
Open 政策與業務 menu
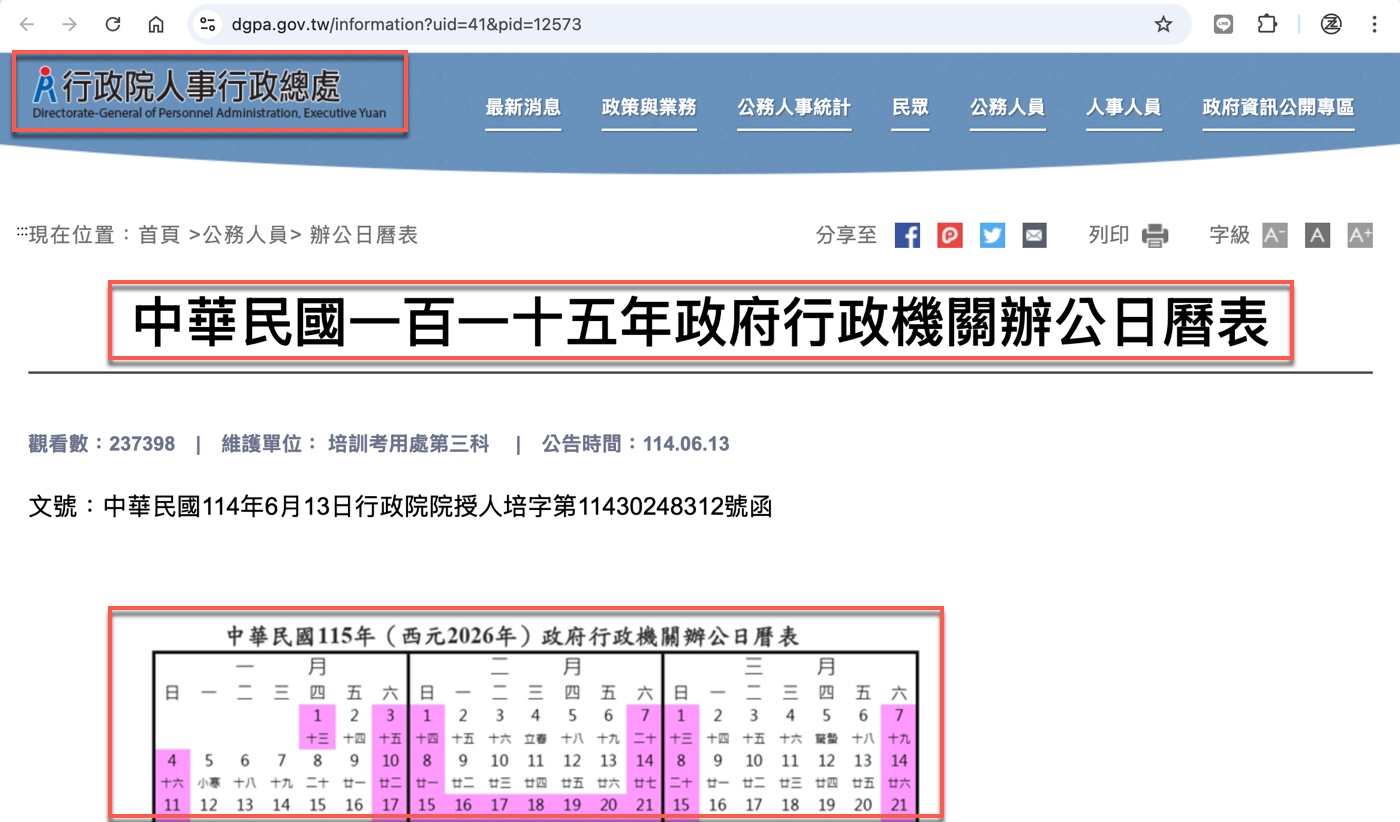(649, 108)
